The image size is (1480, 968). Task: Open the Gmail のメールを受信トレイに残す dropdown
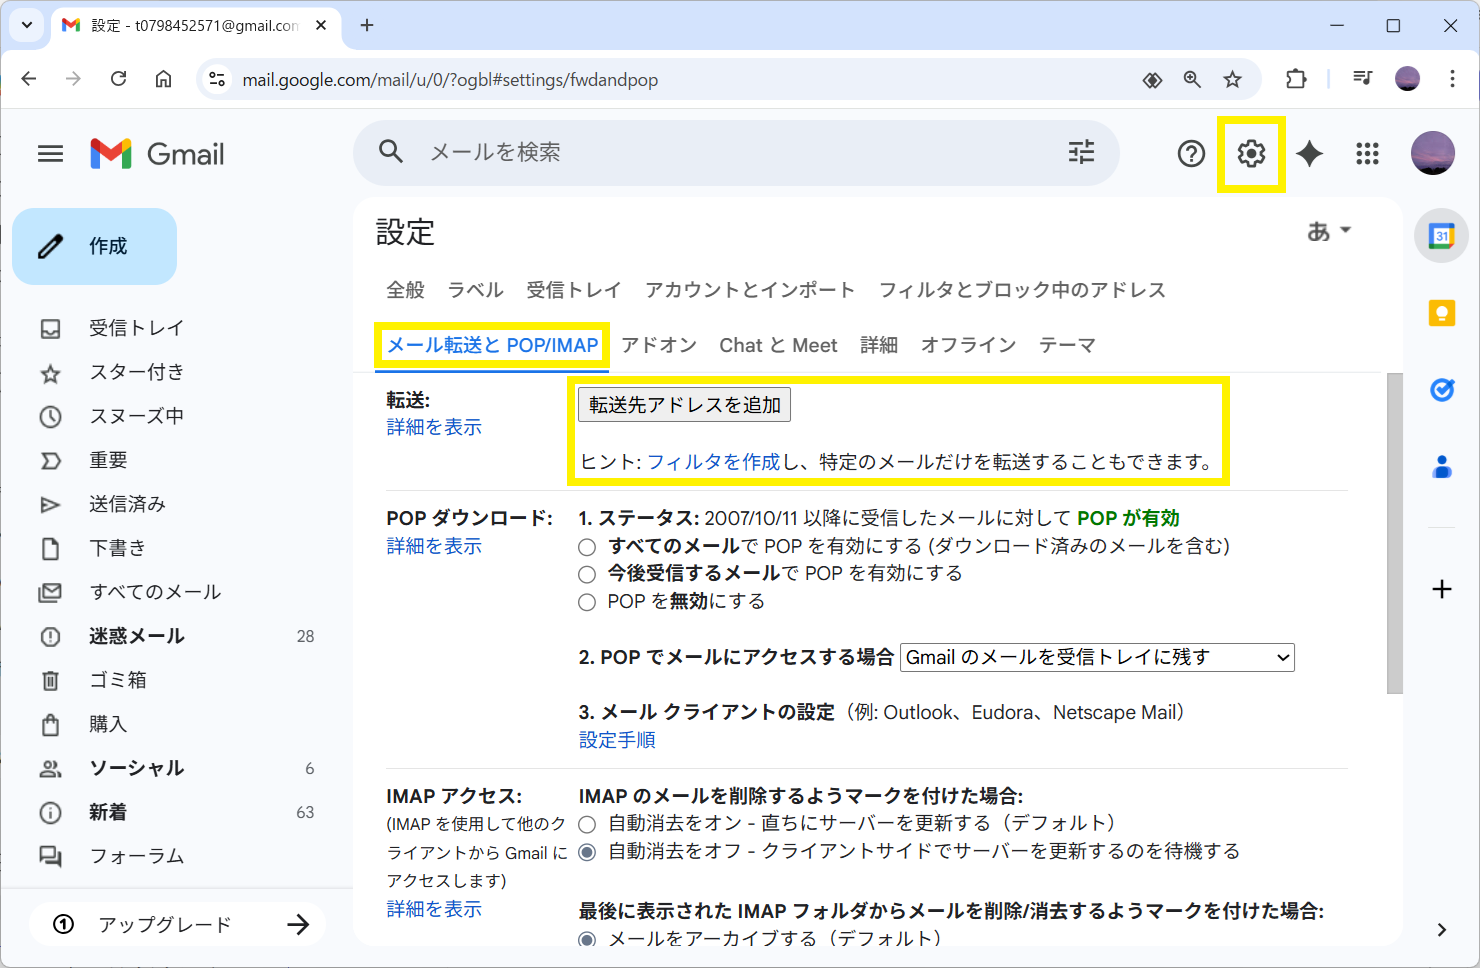tap(1097, 657)
